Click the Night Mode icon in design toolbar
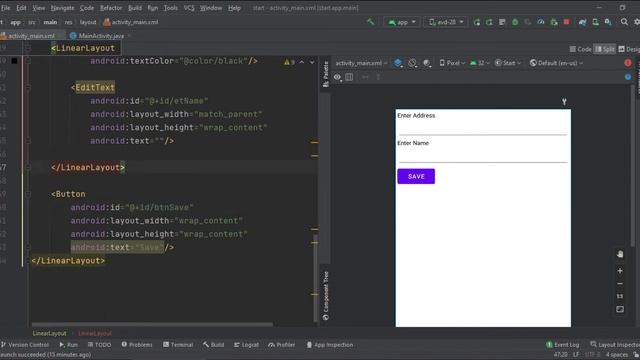 427,63
